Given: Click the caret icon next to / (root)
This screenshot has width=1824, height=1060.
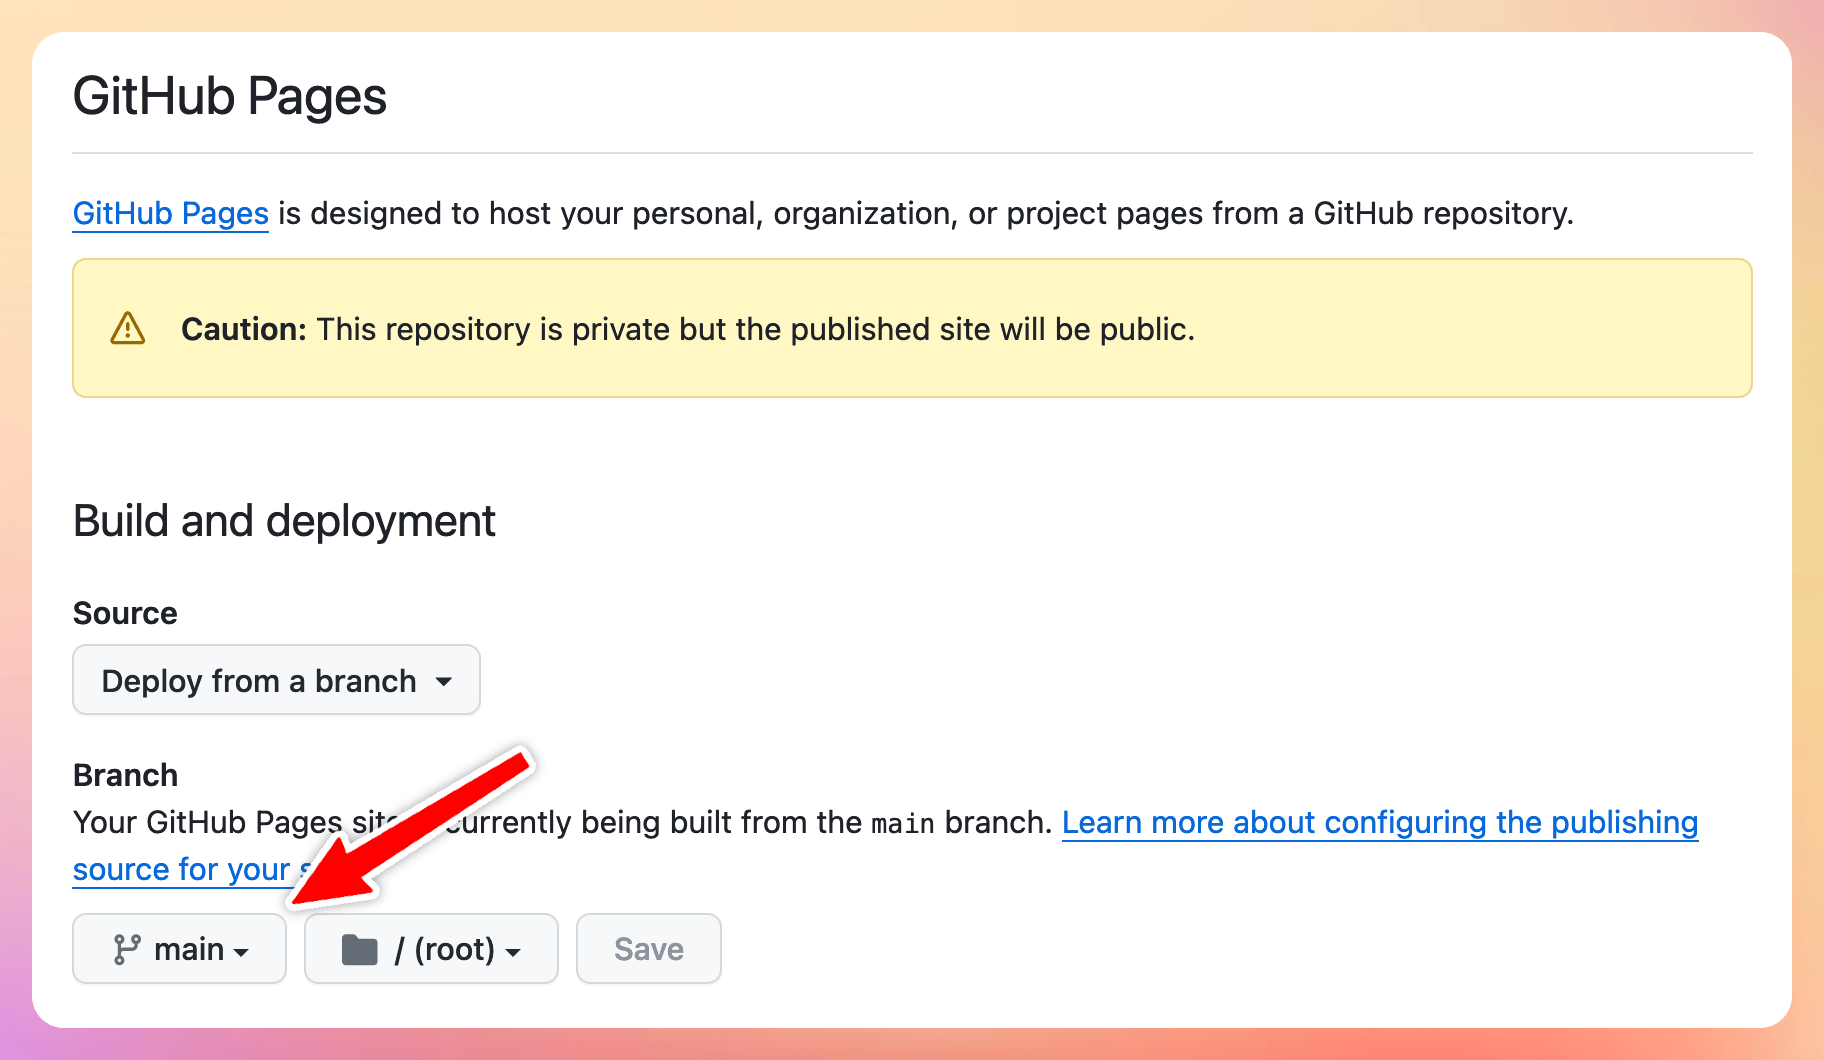Looking at the screenshot, I should tap(514, 951).
